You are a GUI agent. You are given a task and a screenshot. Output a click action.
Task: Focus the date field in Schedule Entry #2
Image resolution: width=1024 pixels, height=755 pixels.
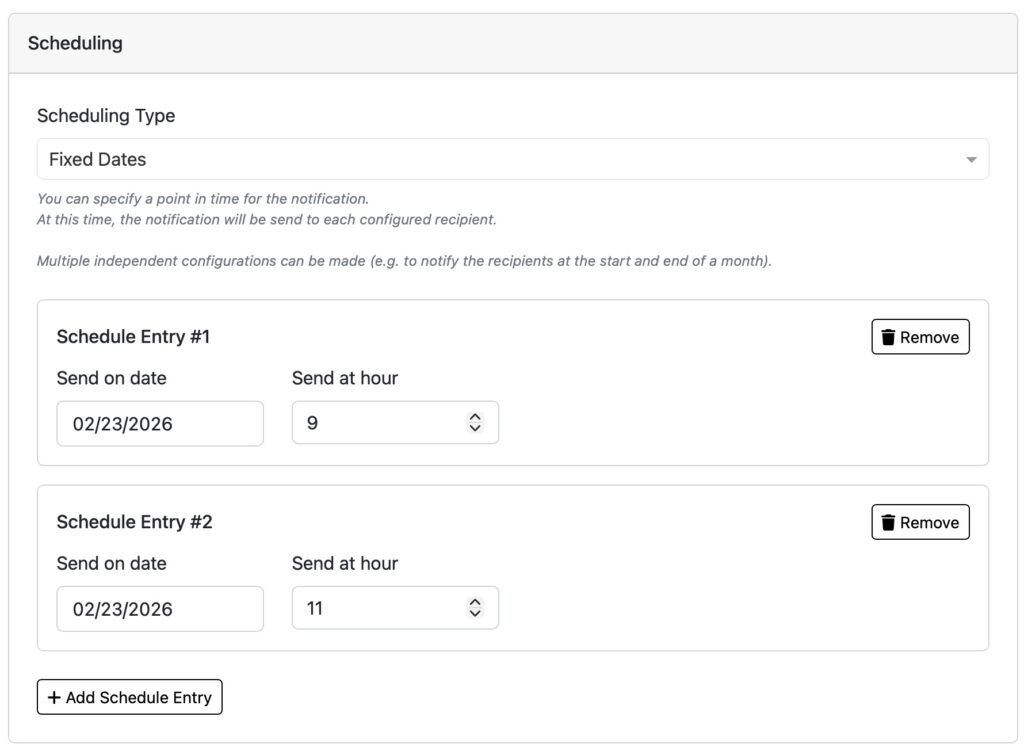tap(160, 609)
